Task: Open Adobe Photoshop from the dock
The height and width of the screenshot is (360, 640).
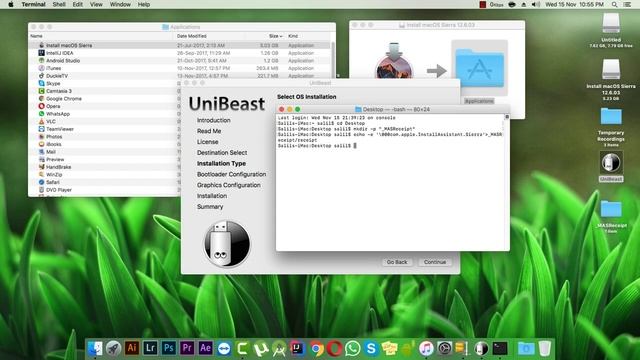Action: point(169,348)
